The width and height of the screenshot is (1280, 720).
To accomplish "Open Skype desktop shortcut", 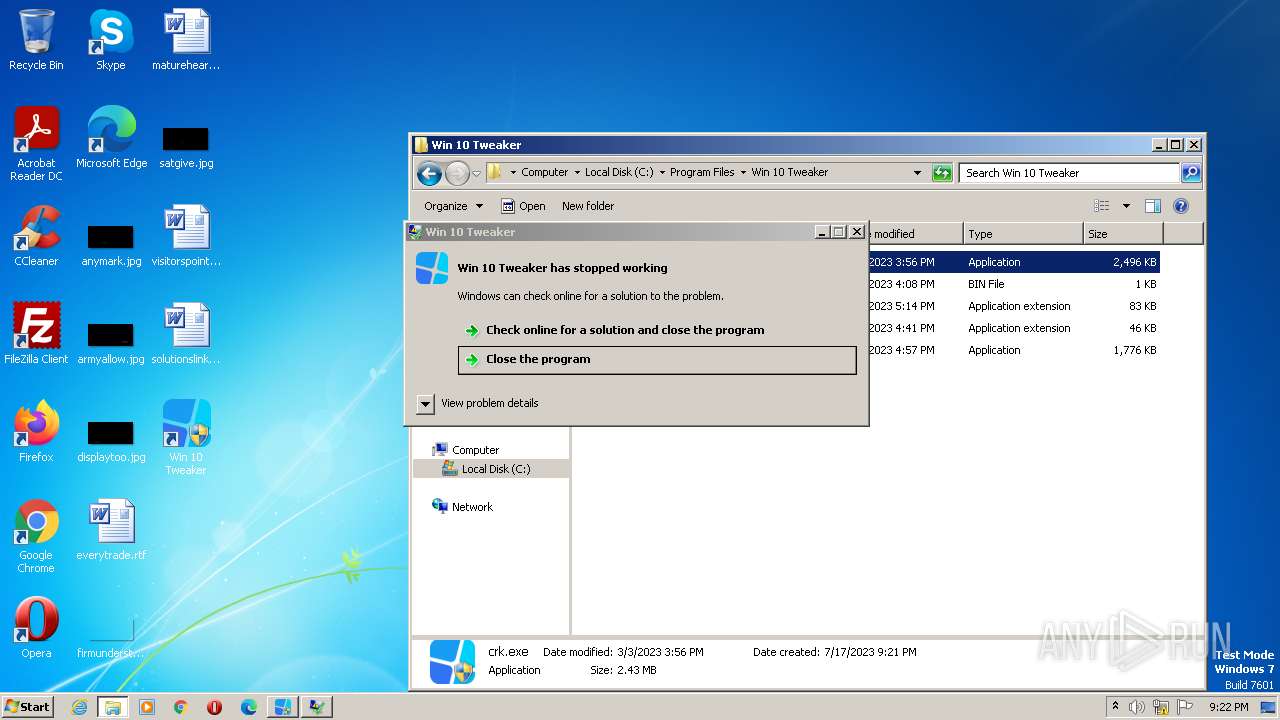I will coord(110,40).
